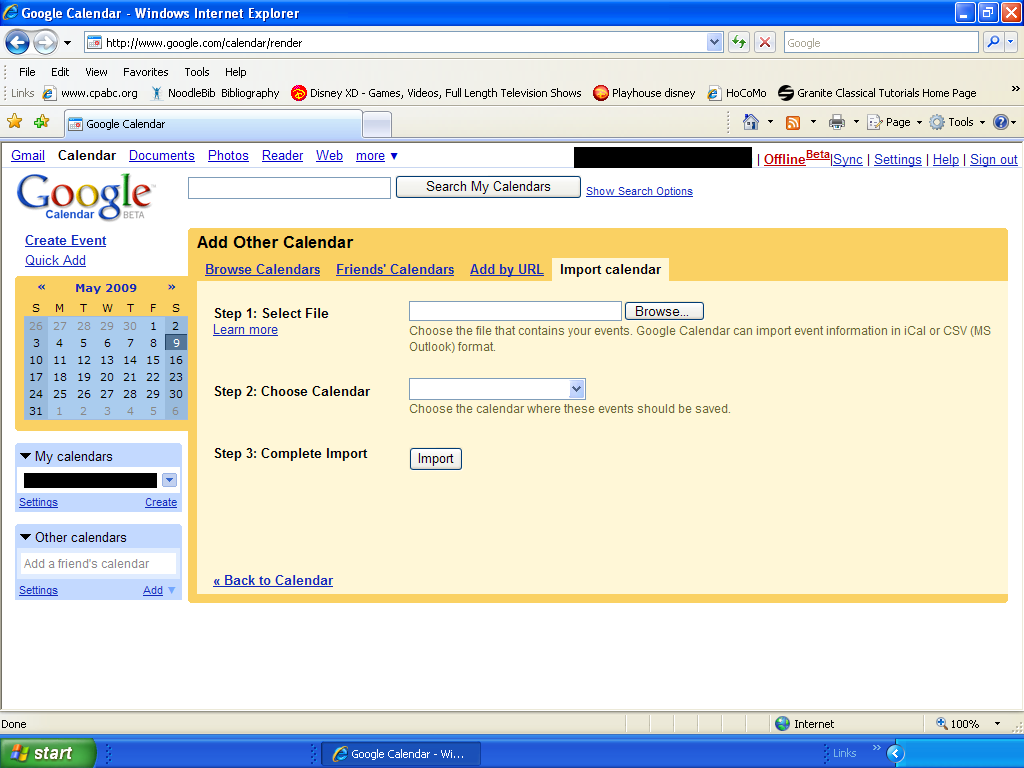The width and height of the screenshot is (1024, 768).
Task: Open the Edit menu
Action: 60,72
